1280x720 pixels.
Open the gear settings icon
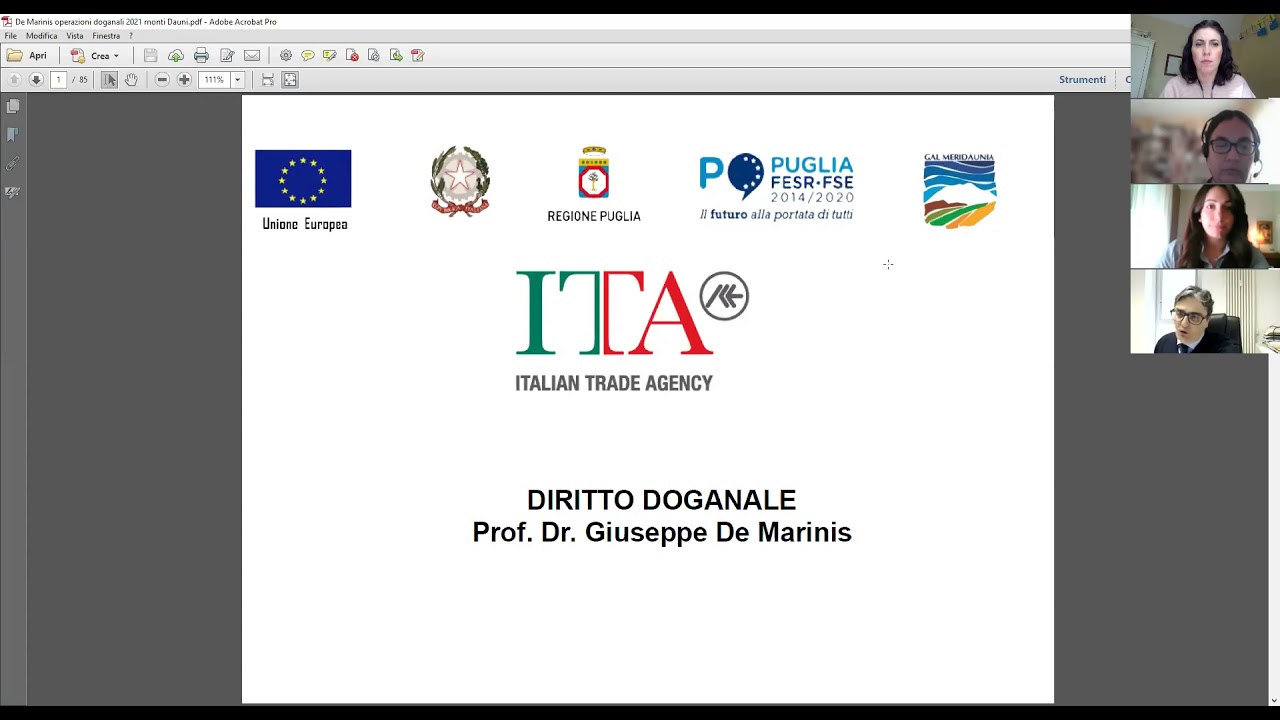click(286, 56)
